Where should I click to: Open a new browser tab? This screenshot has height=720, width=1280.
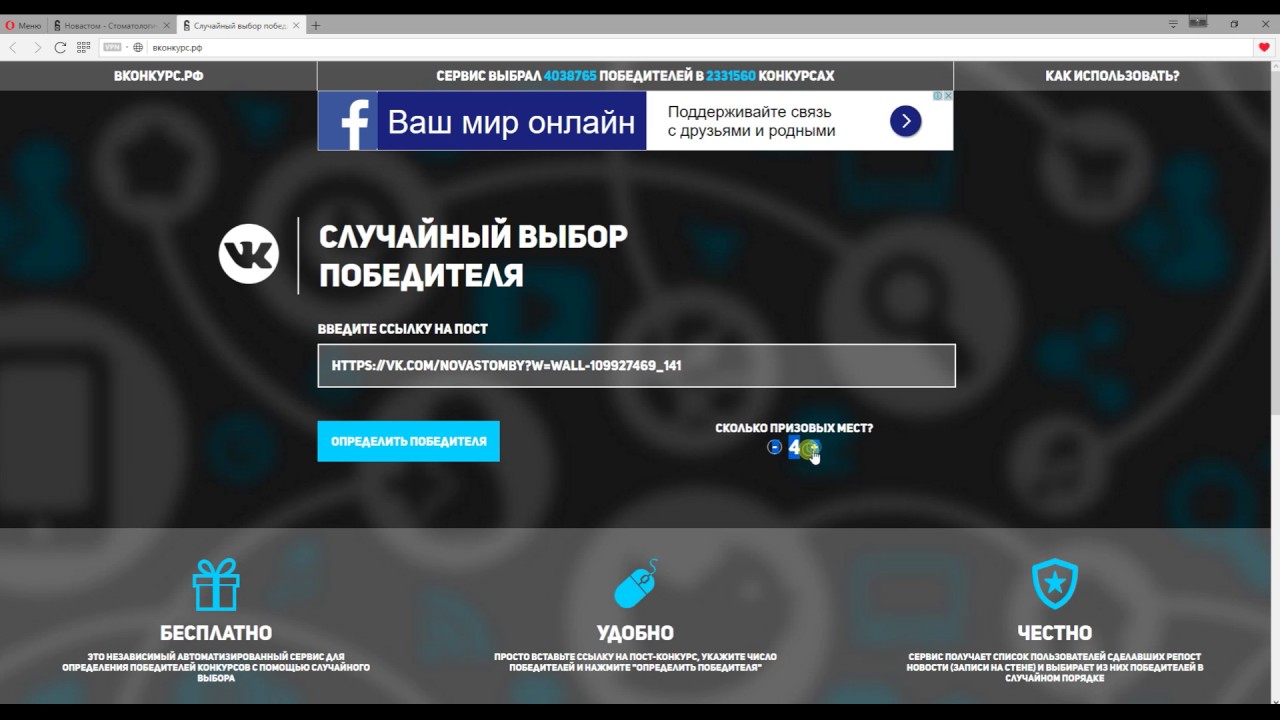[x=316, y=25]
